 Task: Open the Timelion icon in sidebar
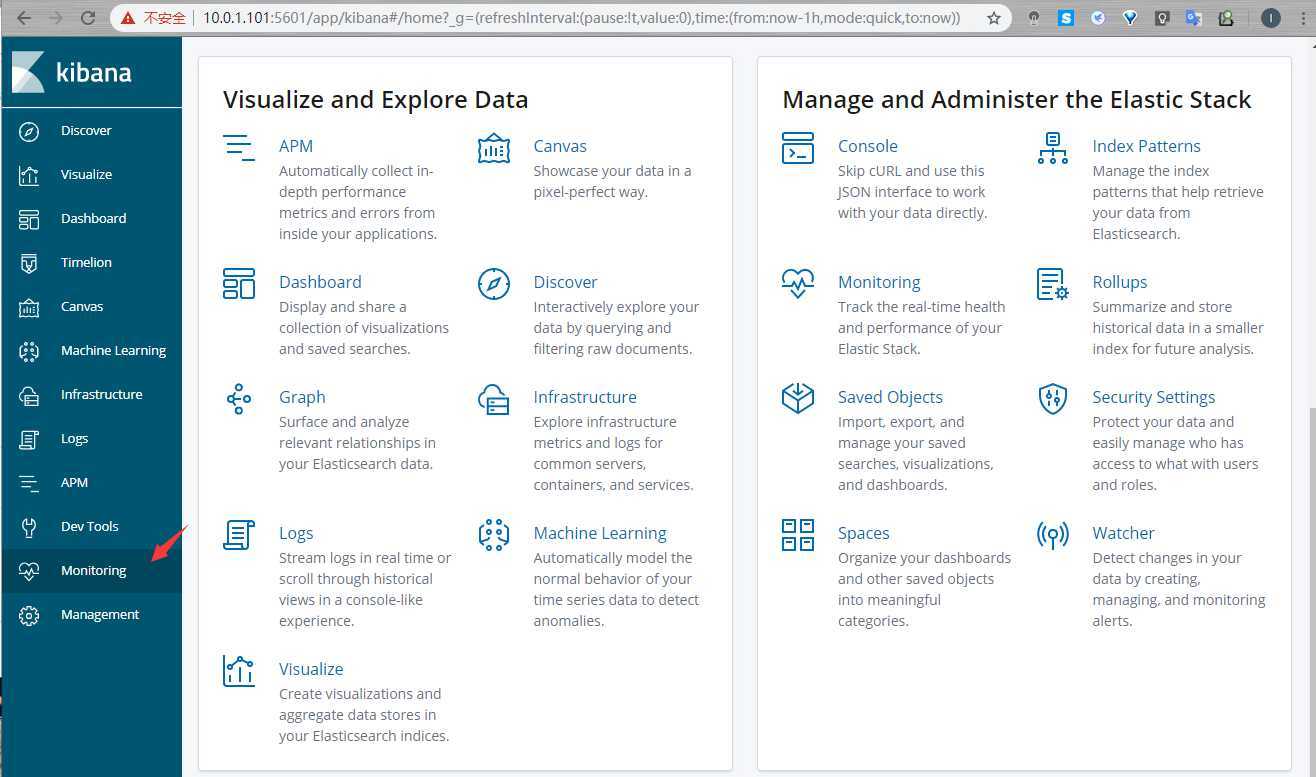[29, 263]
